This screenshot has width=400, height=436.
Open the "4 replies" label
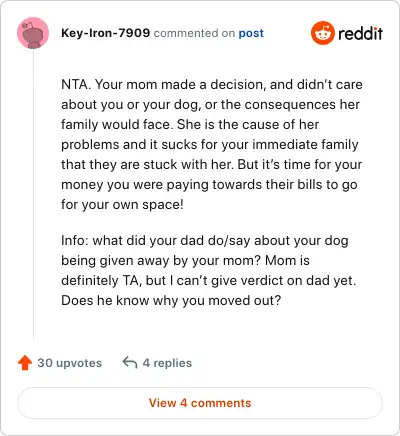(167, 363)
